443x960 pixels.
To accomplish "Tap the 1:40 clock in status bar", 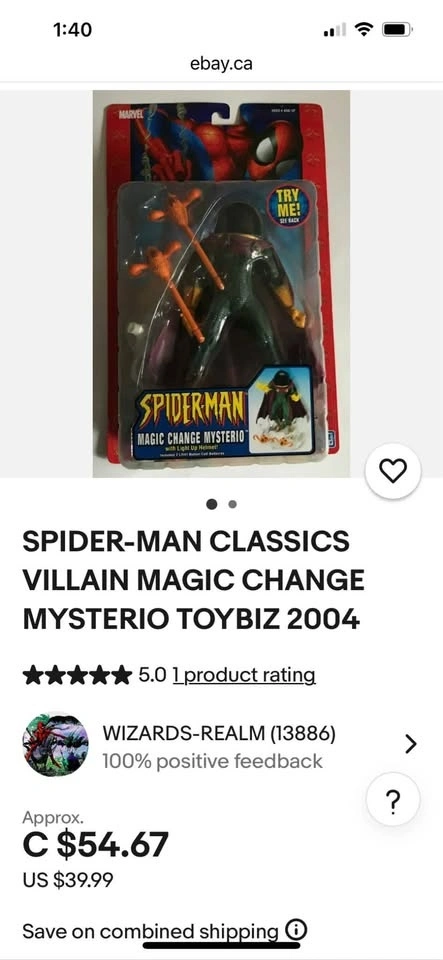I will (72, 29).
